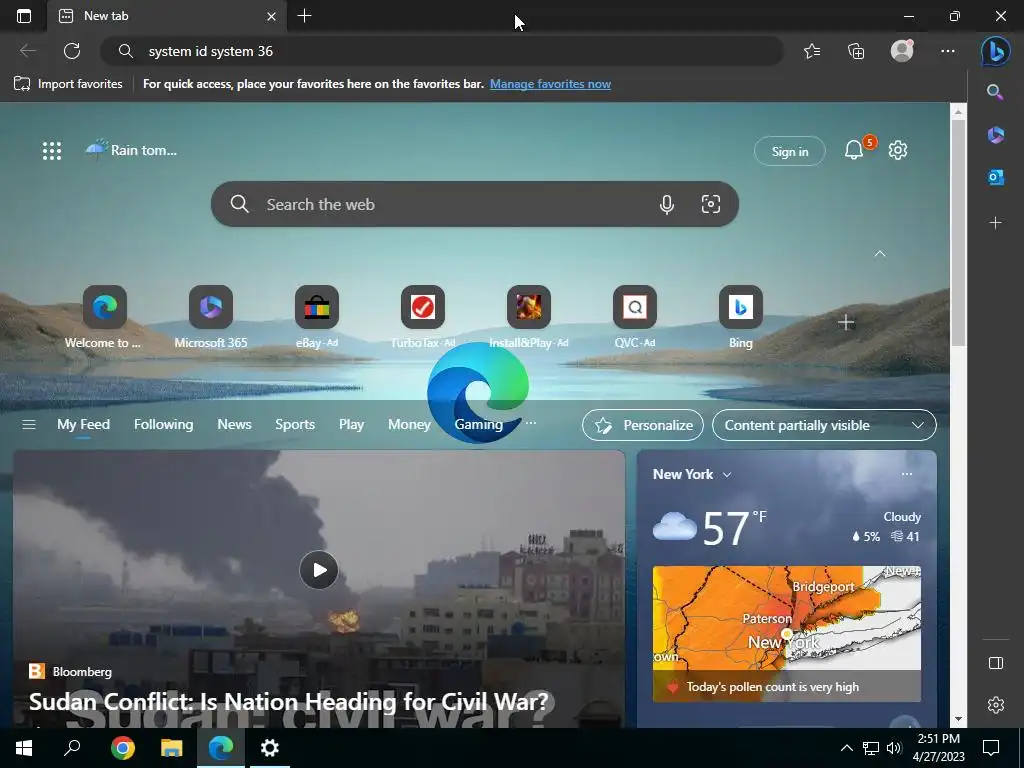Show hidden system tray icons

(x=846, y=748)
